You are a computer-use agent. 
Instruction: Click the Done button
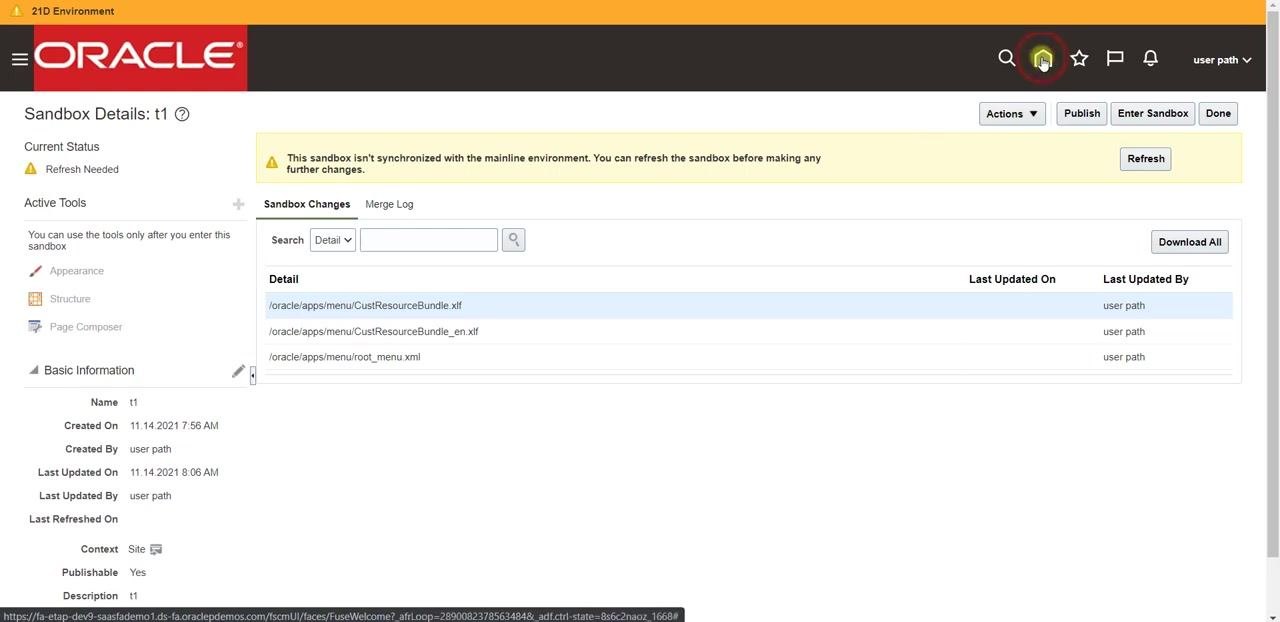(x=1218, y=114)
